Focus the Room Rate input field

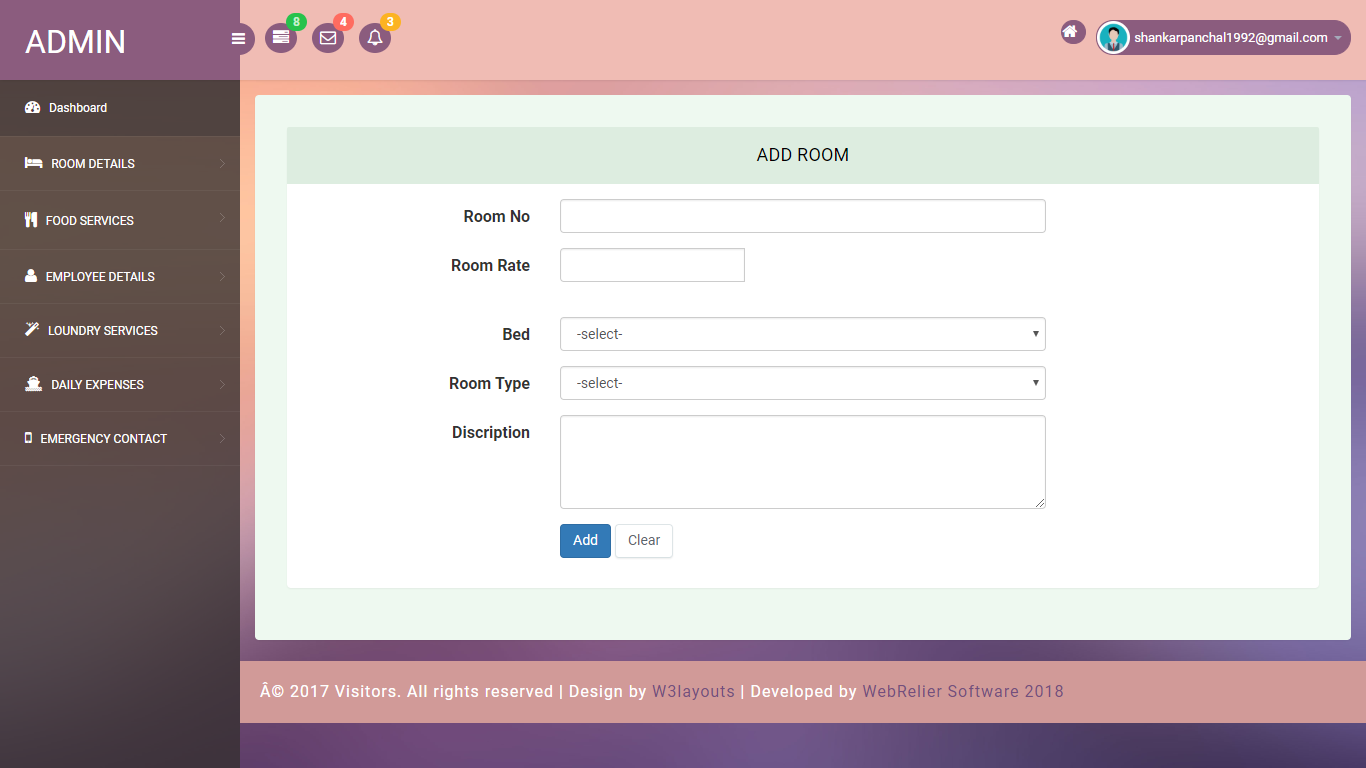[x=652, y=265]
